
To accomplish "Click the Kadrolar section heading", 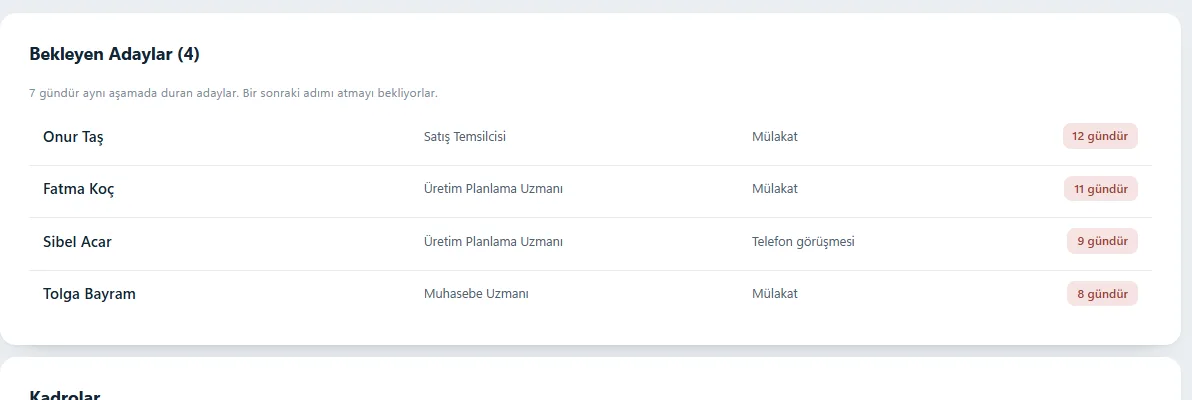I will click(65, 395).
